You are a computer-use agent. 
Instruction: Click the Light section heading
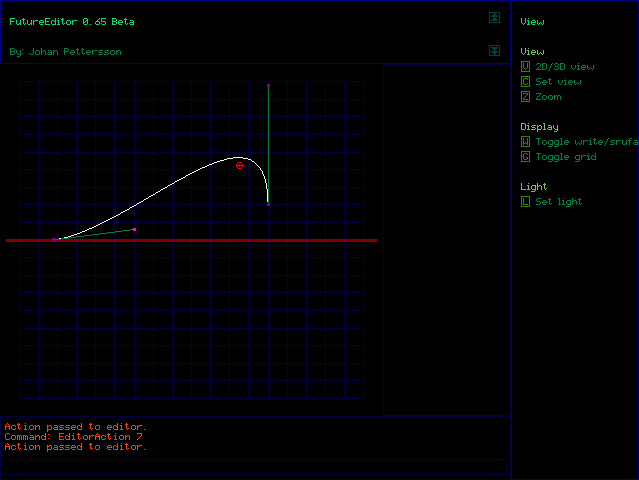click(x=533, y=187)
